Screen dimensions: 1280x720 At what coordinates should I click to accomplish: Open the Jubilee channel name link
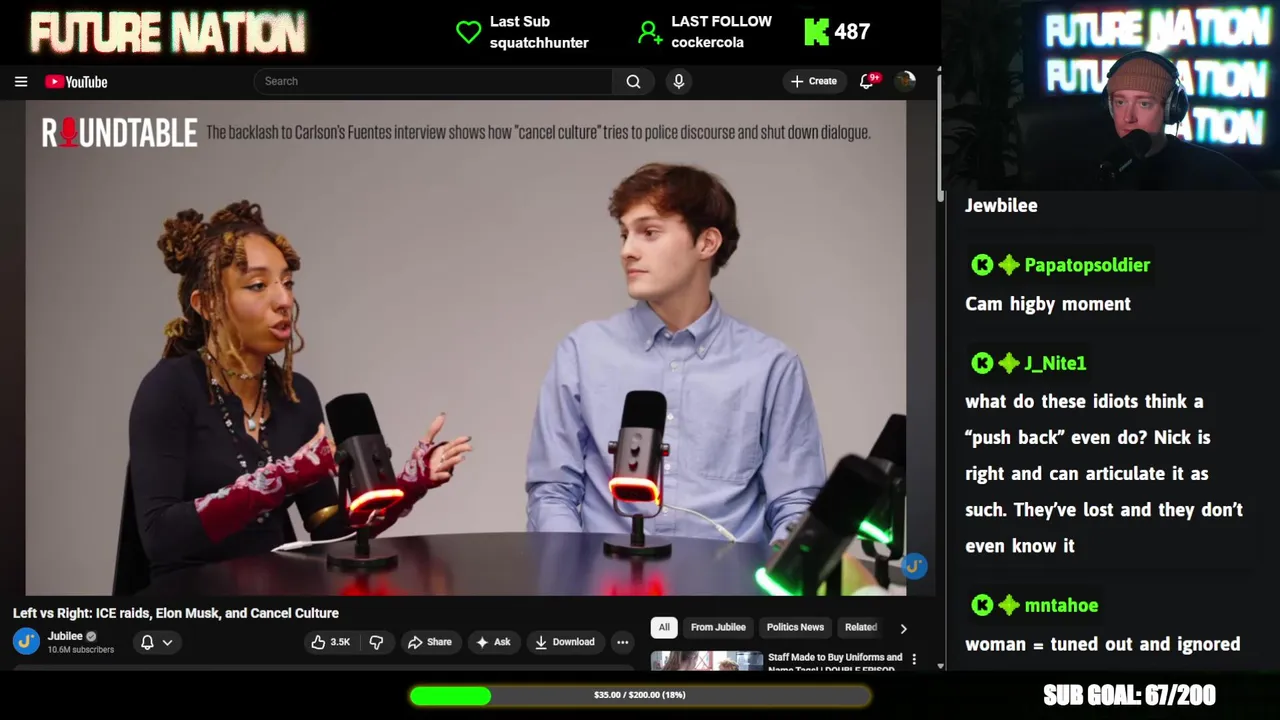coord(65,636)
